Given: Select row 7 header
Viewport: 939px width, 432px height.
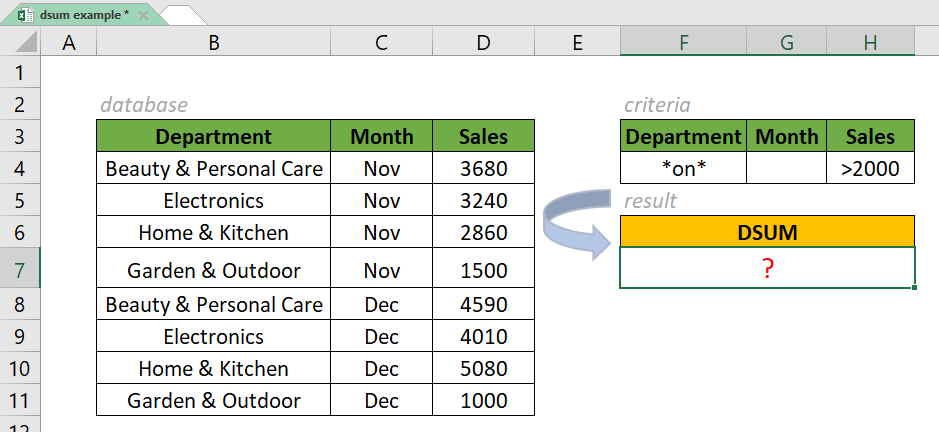Looking at the screenshot, I should tap(20, 270).
